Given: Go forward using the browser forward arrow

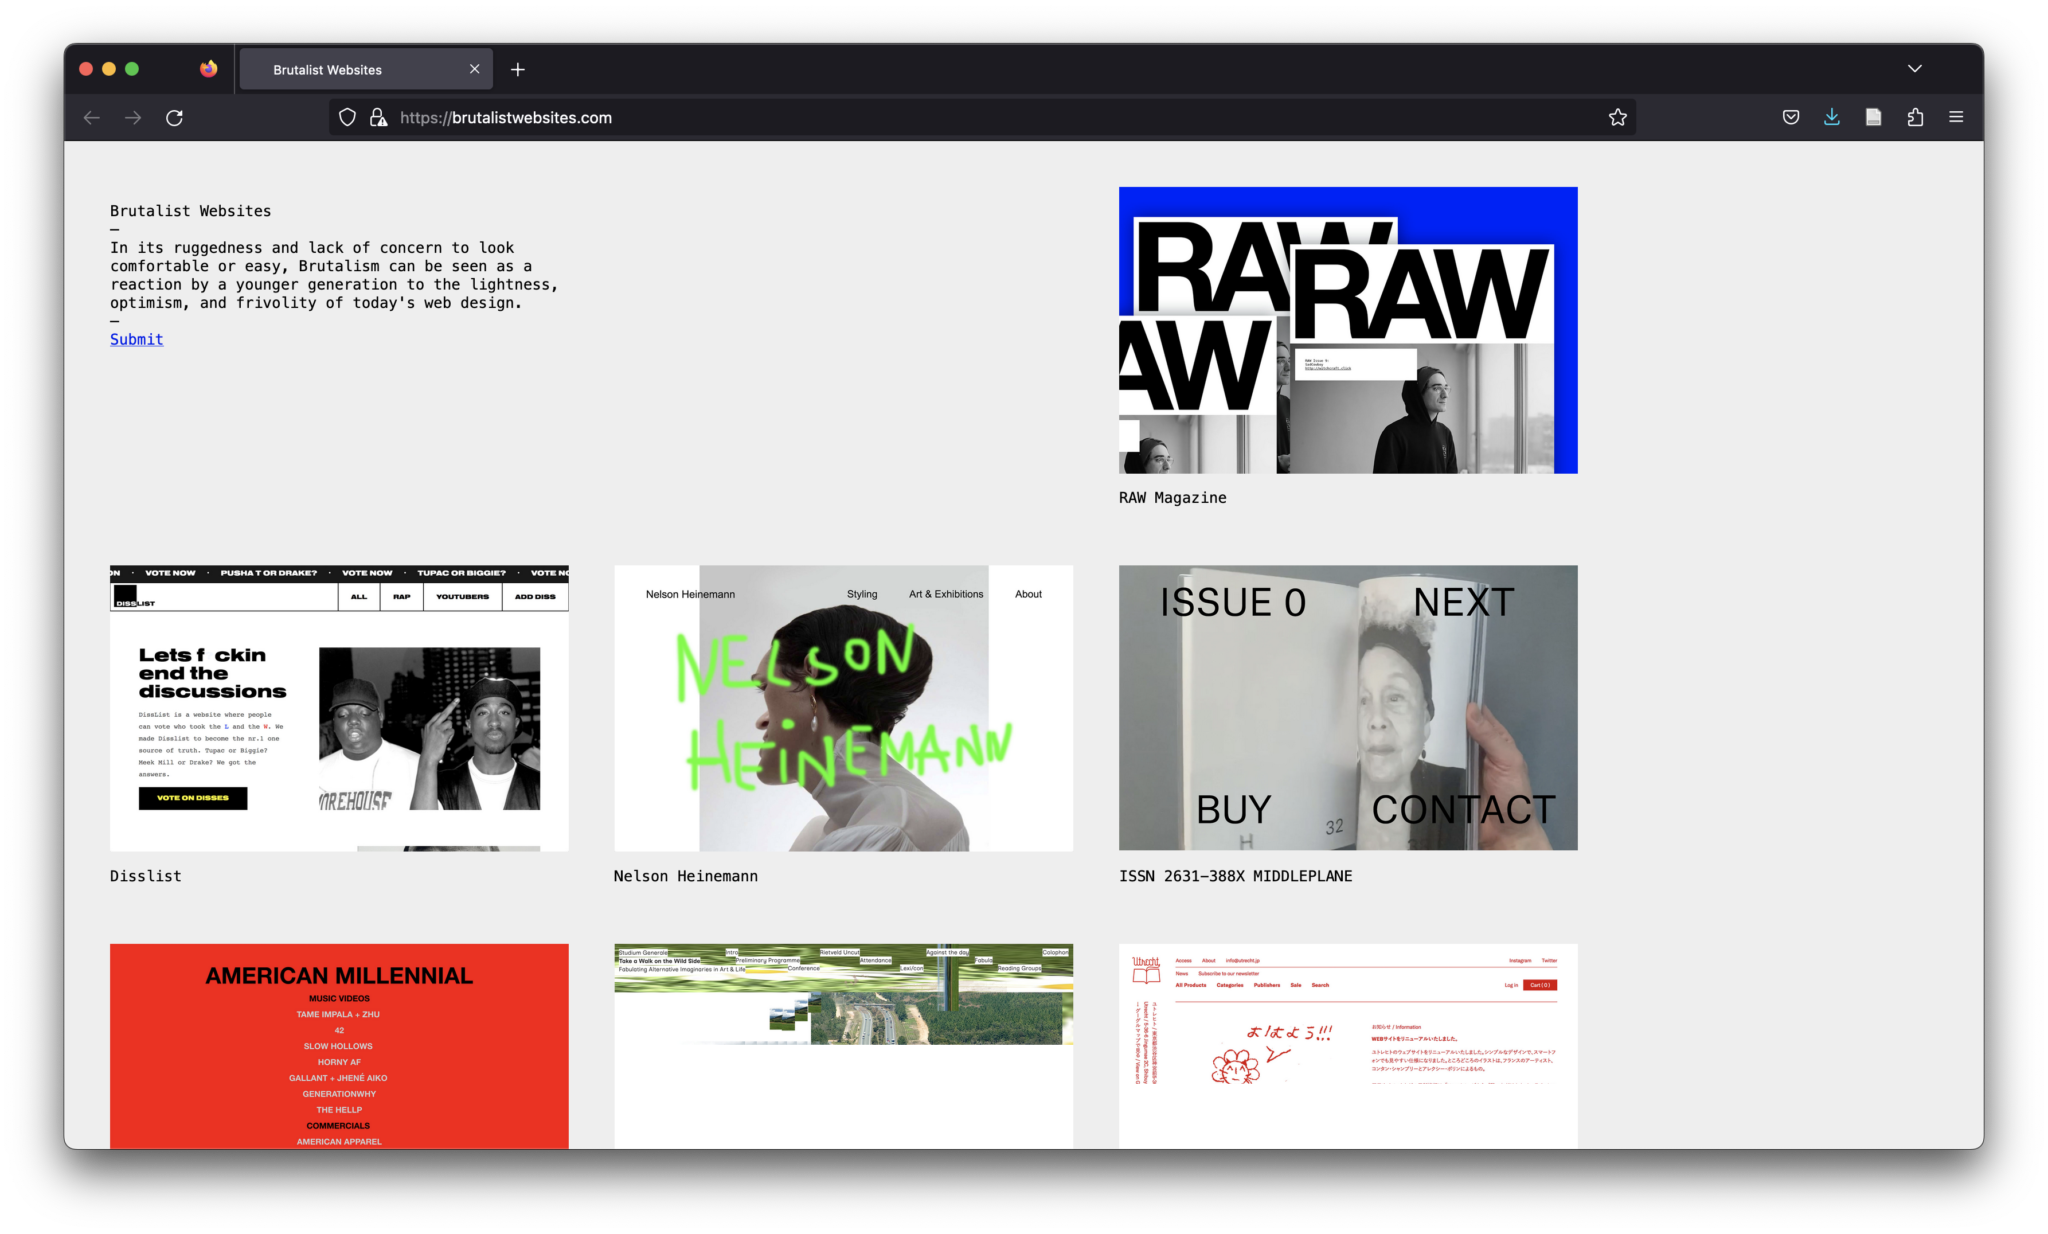Looking at the screenshot, I should (x=133, y=118).
